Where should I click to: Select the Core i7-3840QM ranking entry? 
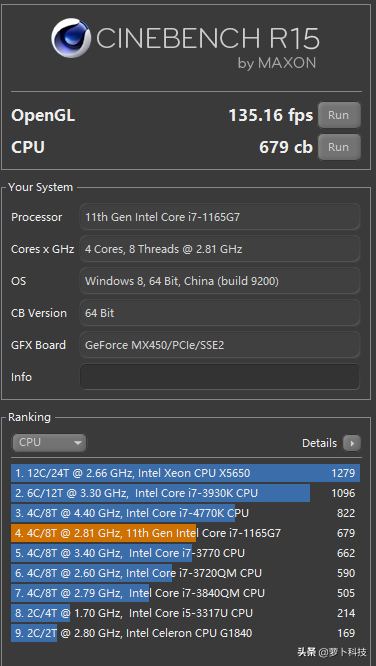[x=186, y=593]
